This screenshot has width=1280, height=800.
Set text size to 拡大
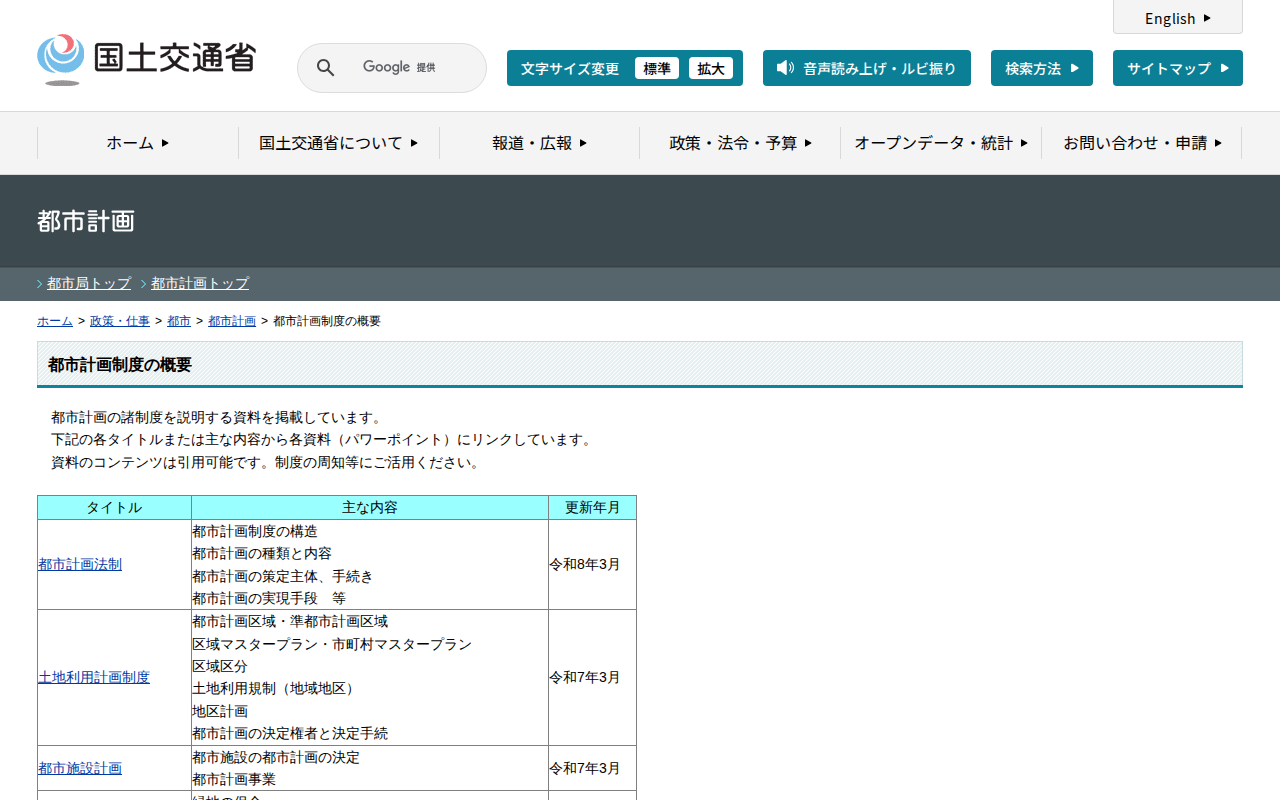tap(711, 68)
